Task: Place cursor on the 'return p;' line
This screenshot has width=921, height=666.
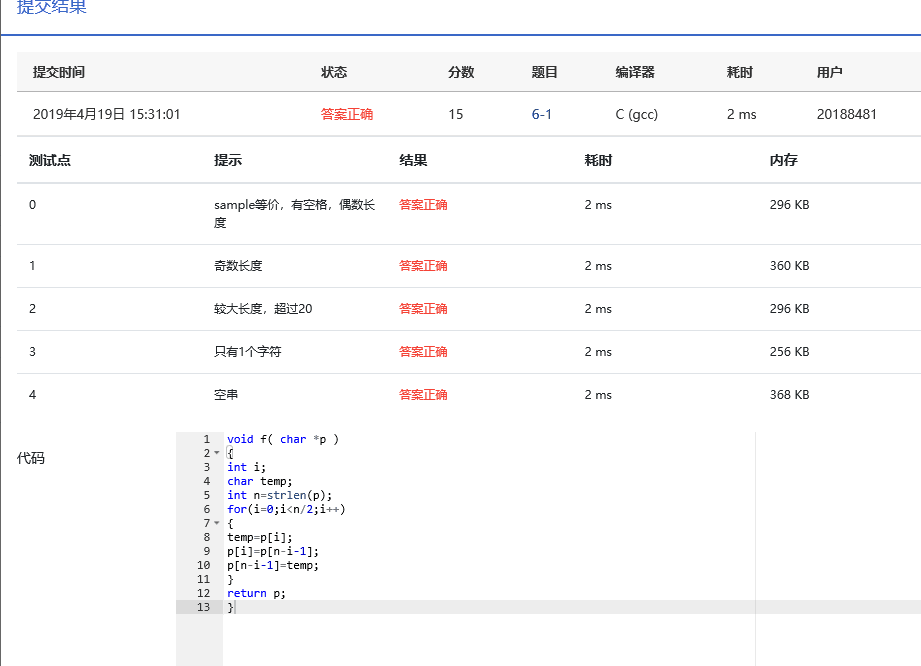Action: (256, 593)
